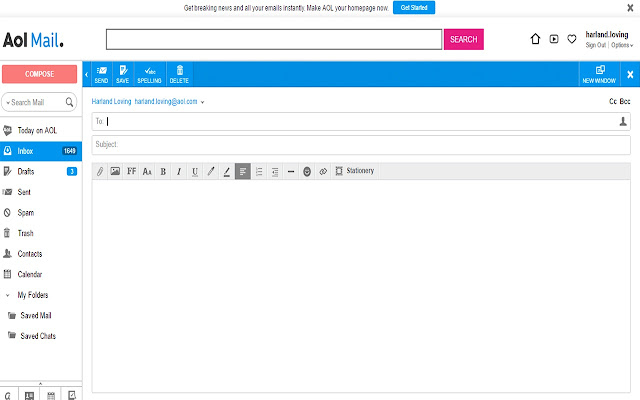Viewport: 640px width, 400px height.
Task: Insert a numbered list
Action: coord(259,171)
